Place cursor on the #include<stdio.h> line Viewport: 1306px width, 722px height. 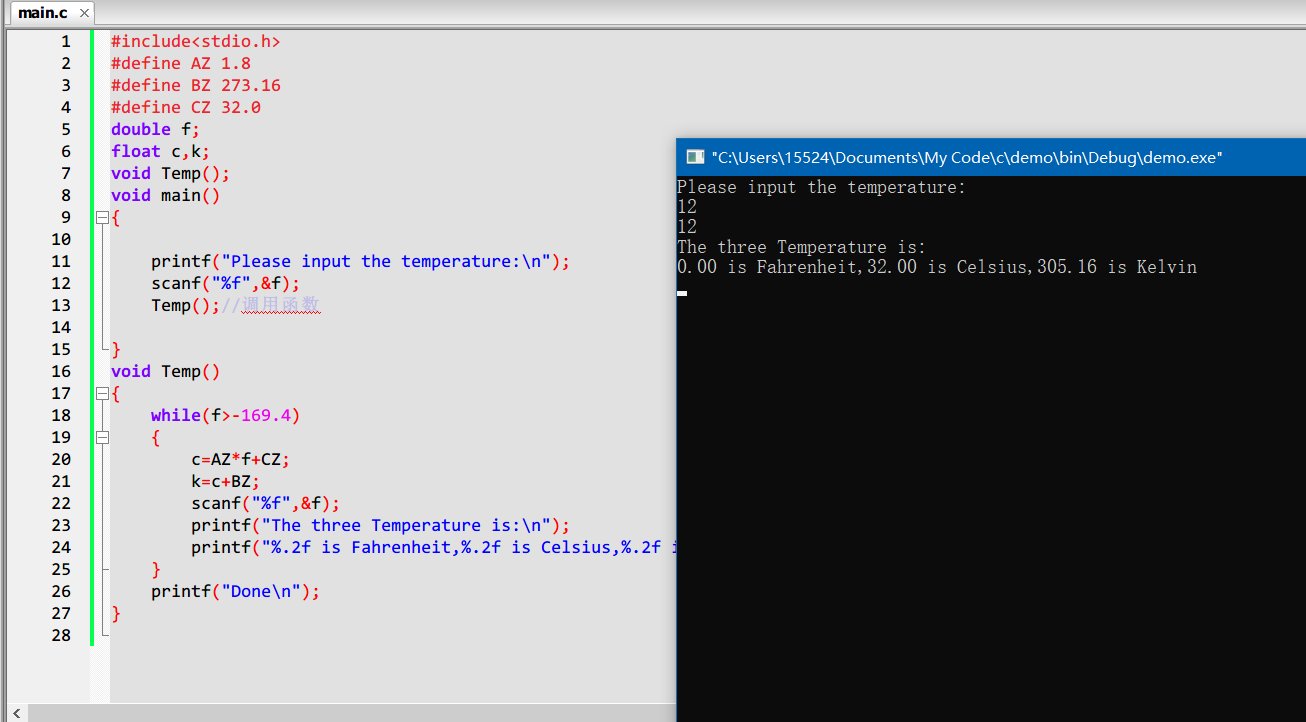click(195, 41)
